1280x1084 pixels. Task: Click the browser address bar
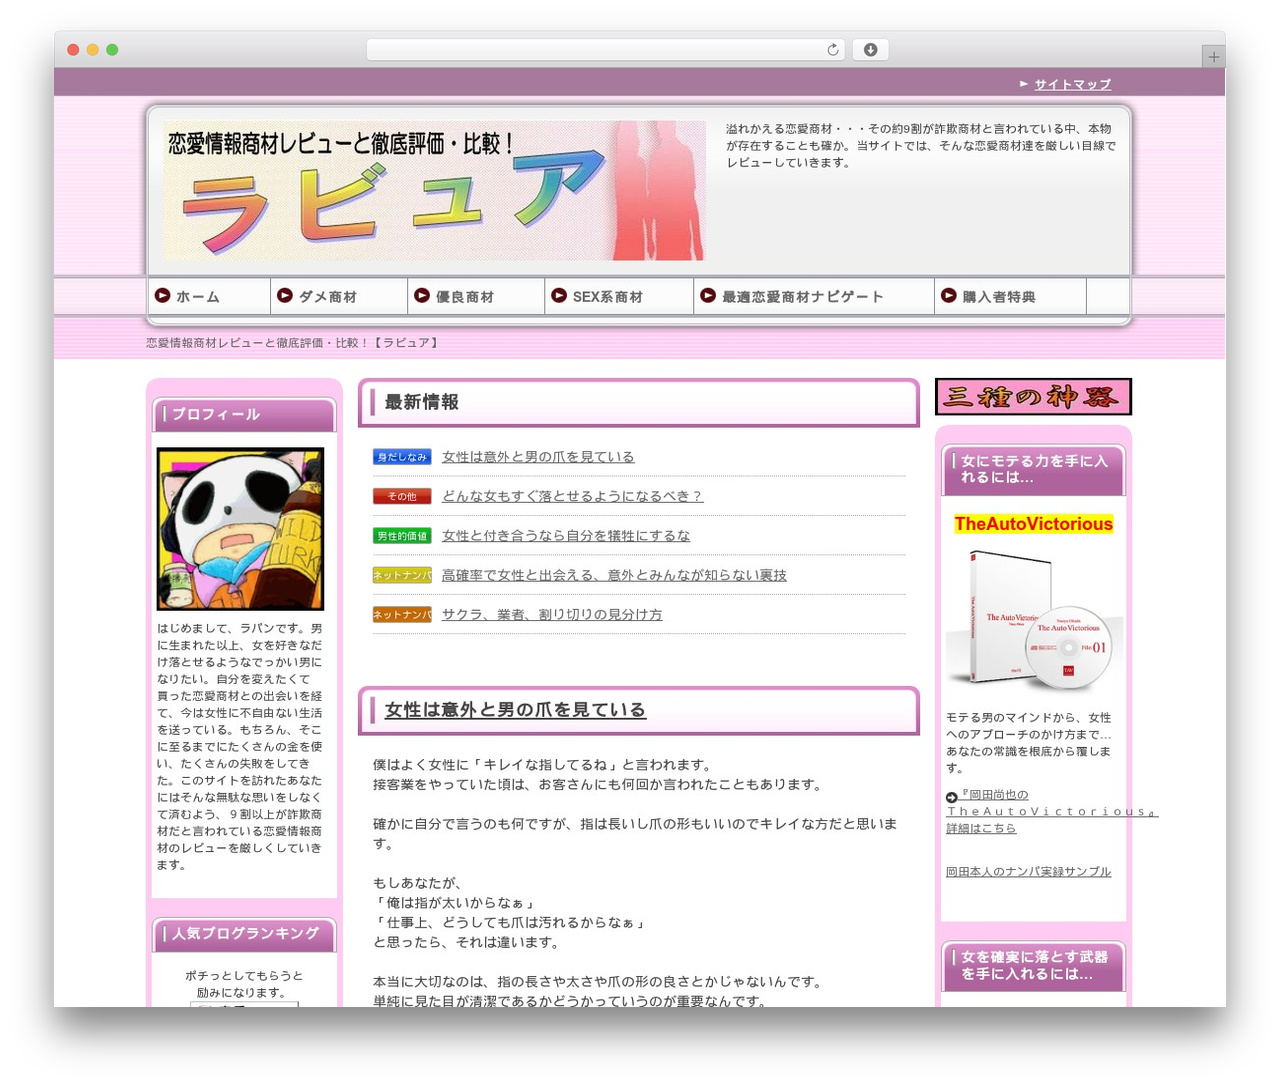point(606,50)
